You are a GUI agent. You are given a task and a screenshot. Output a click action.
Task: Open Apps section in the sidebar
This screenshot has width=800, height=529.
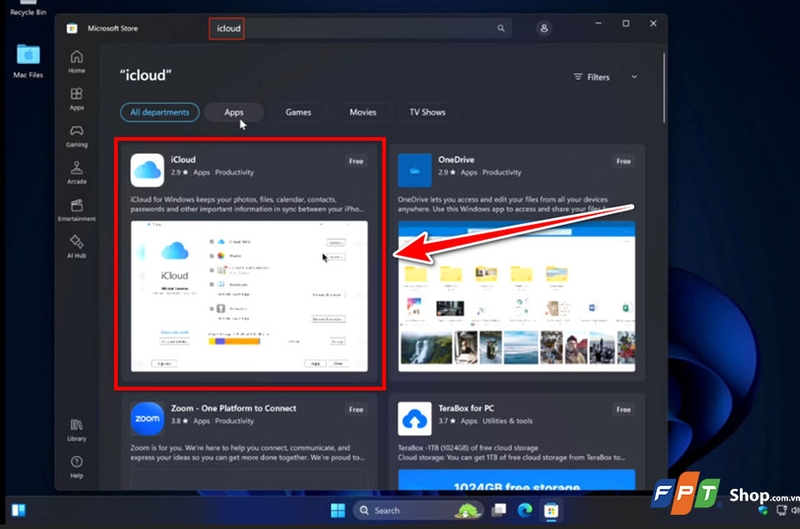(77, 99)
